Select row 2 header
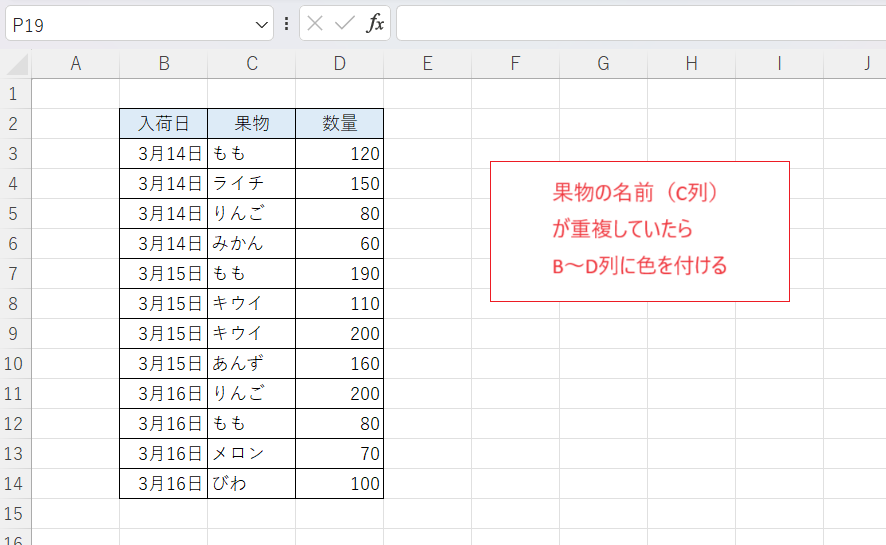The image size is (886, 545). (15, 124)
